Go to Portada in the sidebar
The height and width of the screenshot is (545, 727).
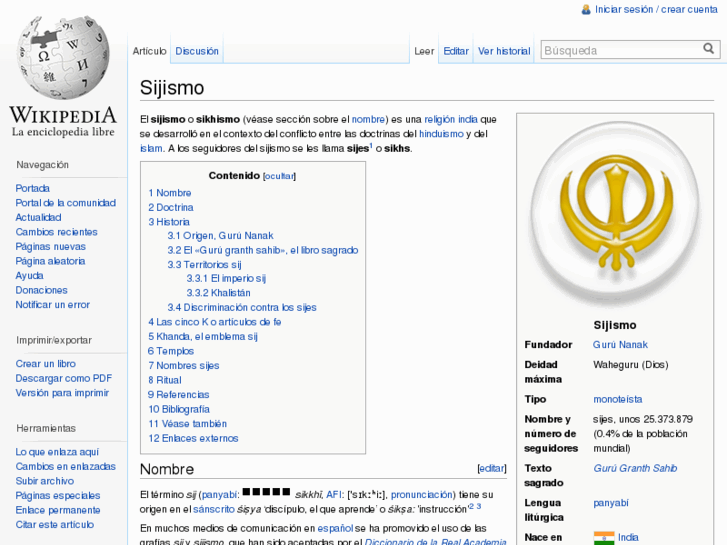pos(32,188)
